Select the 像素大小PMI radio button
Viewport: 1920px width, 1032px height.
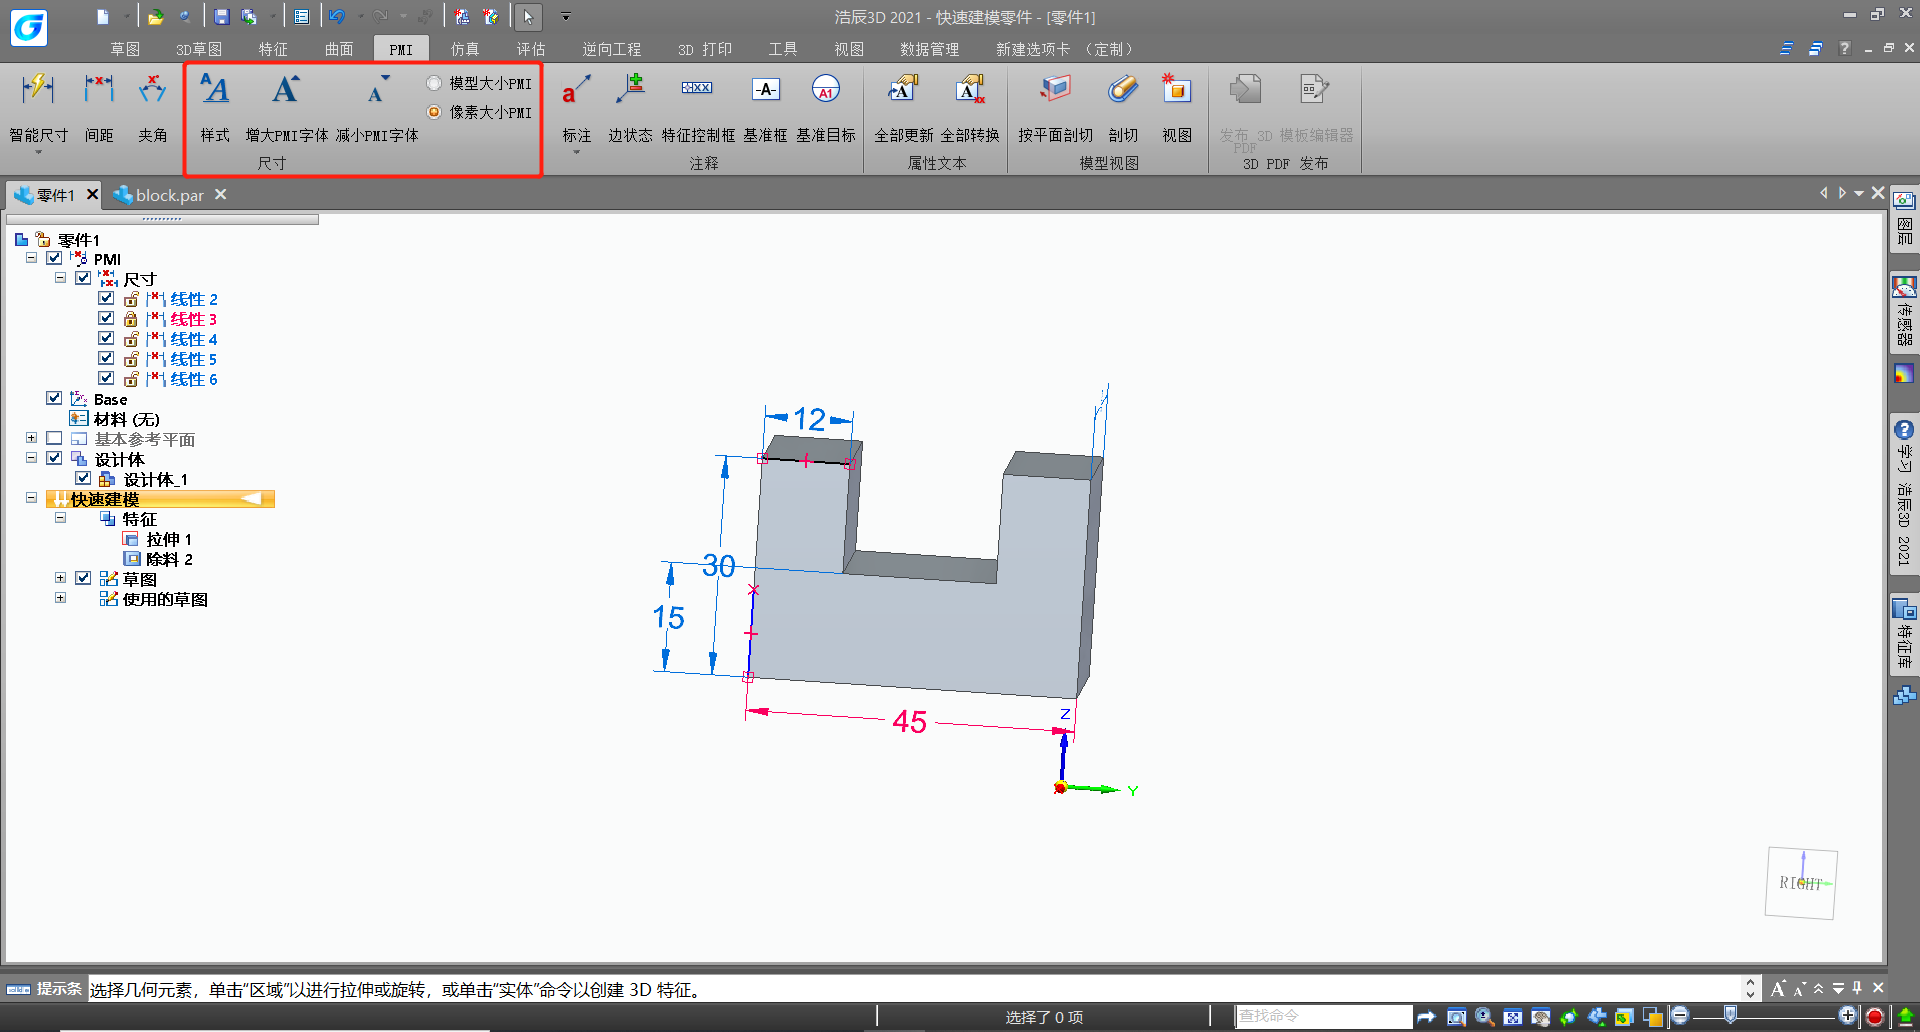(x=434, y=112)
